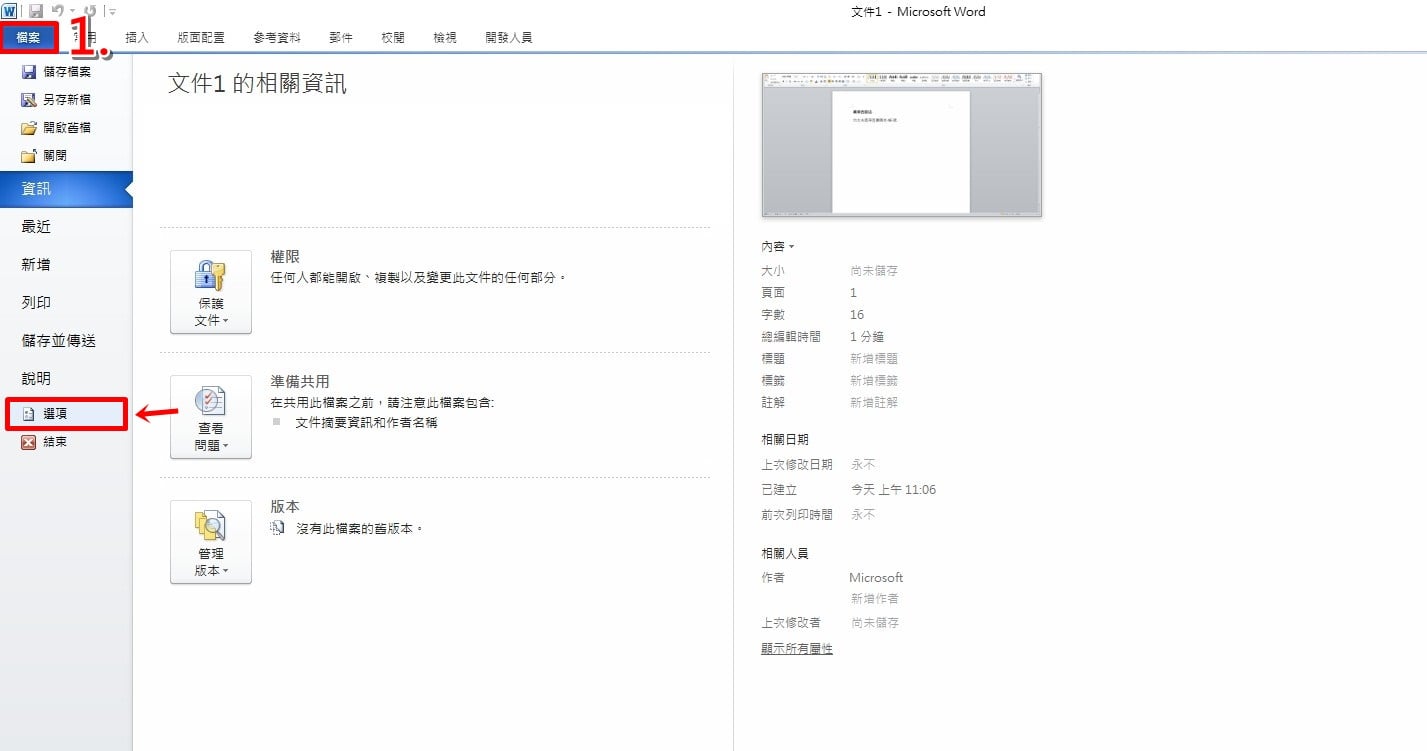This screenshot has height=751, width=1427.
Task: Expand the 內容 properties dropdown
Action: [x=777, y=247]
